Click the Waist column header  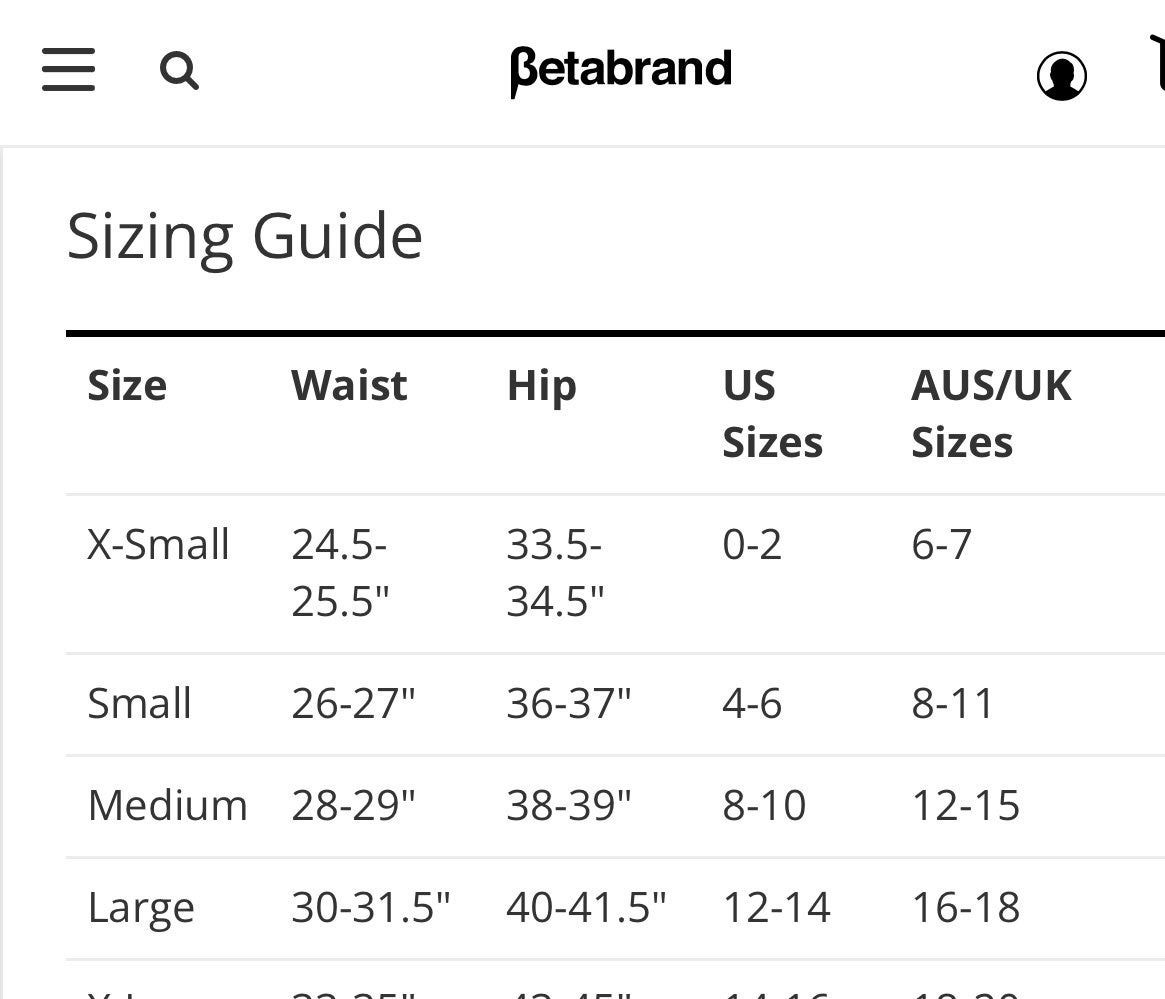349,385
